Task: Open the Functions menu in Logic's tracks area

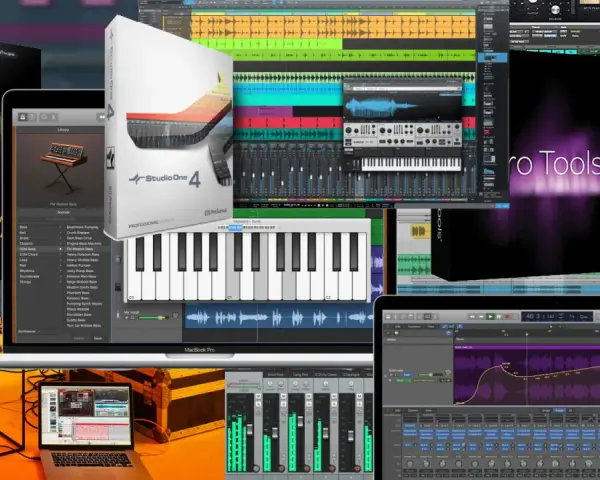Action: coord(414,327)
